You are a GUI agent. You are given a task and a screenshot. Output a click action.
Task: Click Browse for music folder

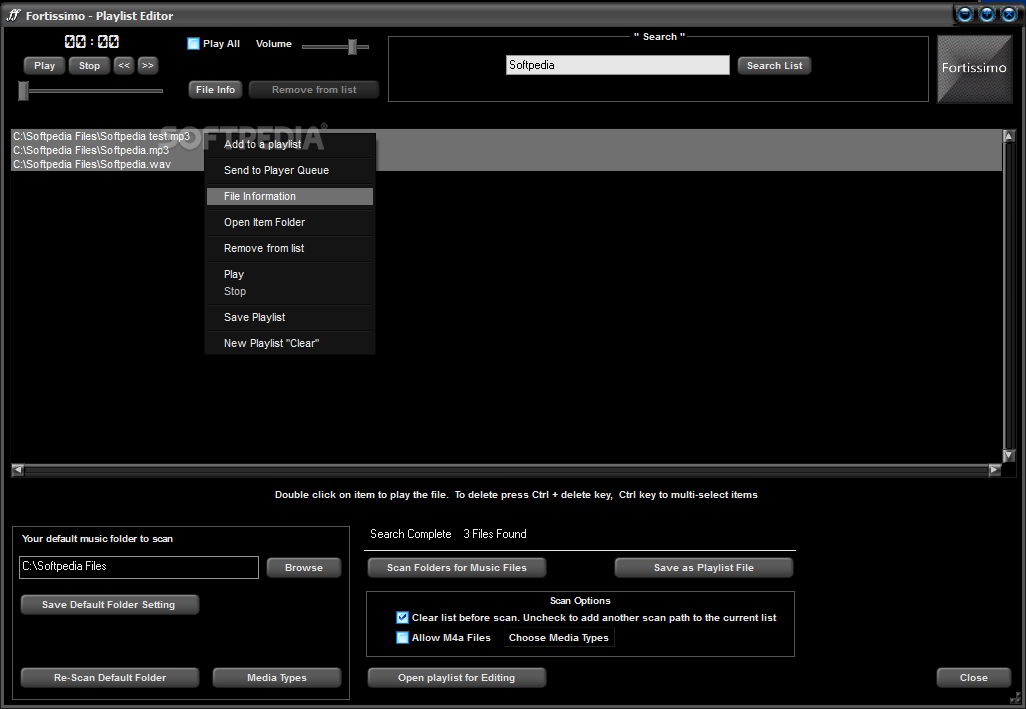click(304, 568)
